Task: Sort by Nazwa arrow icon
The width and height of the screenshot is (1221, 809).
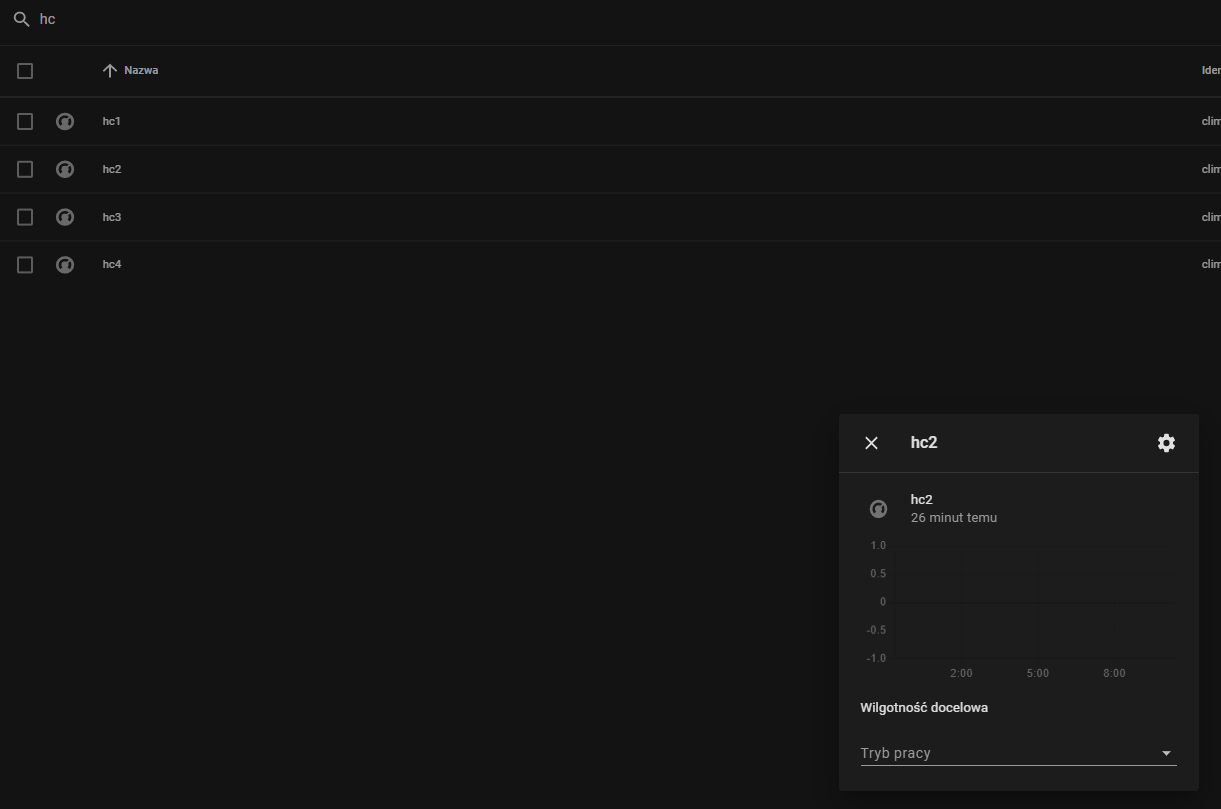Action: coord(110,71)
